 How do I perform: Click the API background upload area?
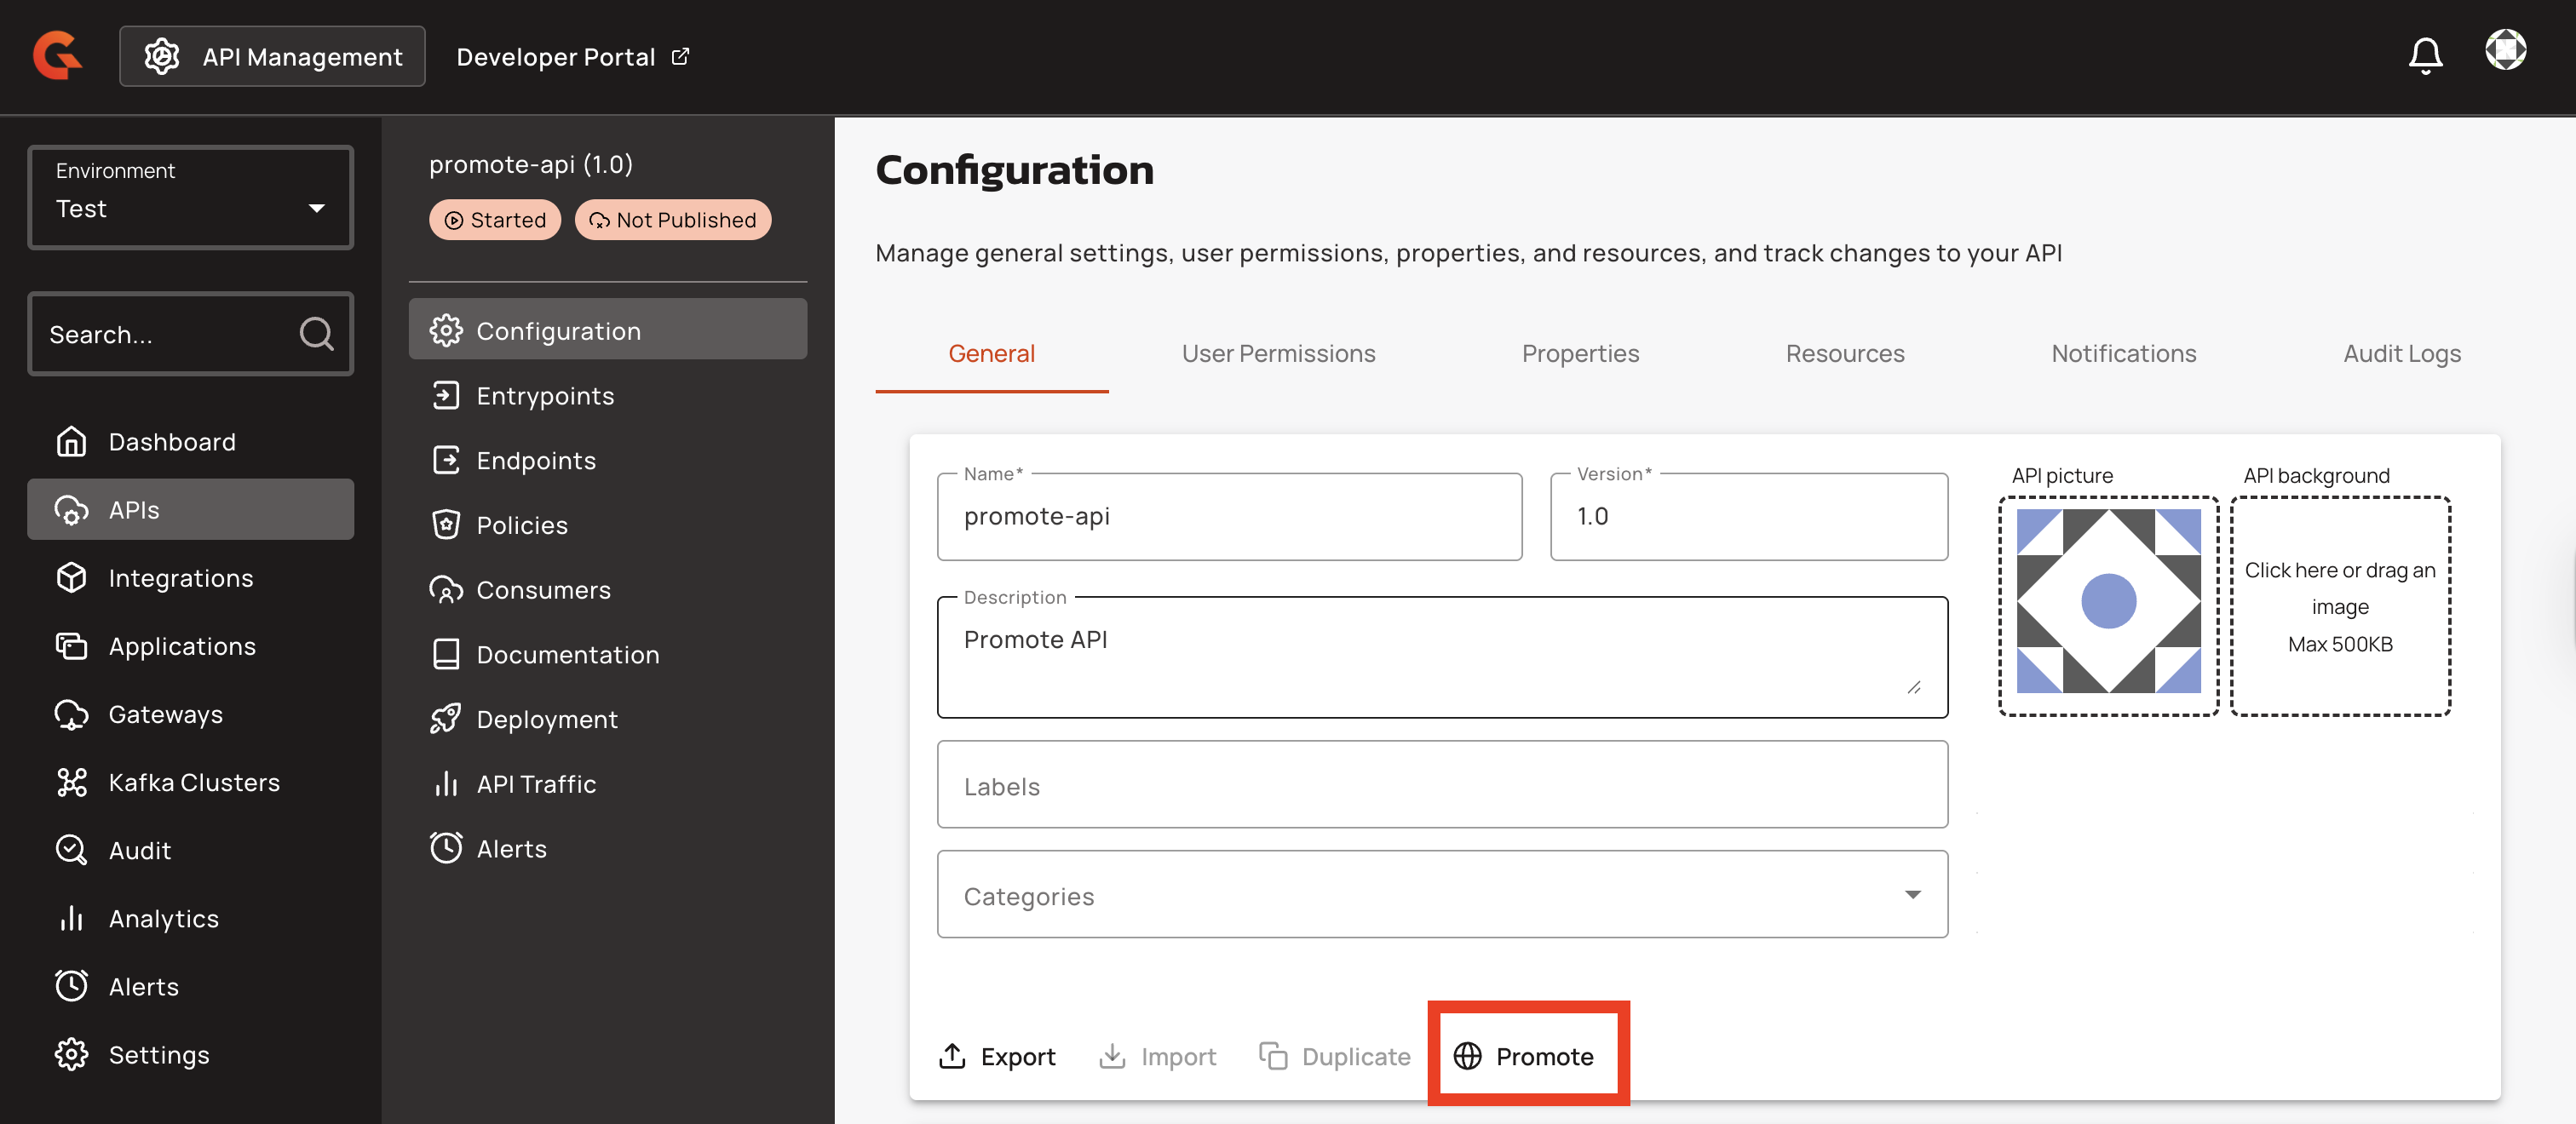[2339, 606]
